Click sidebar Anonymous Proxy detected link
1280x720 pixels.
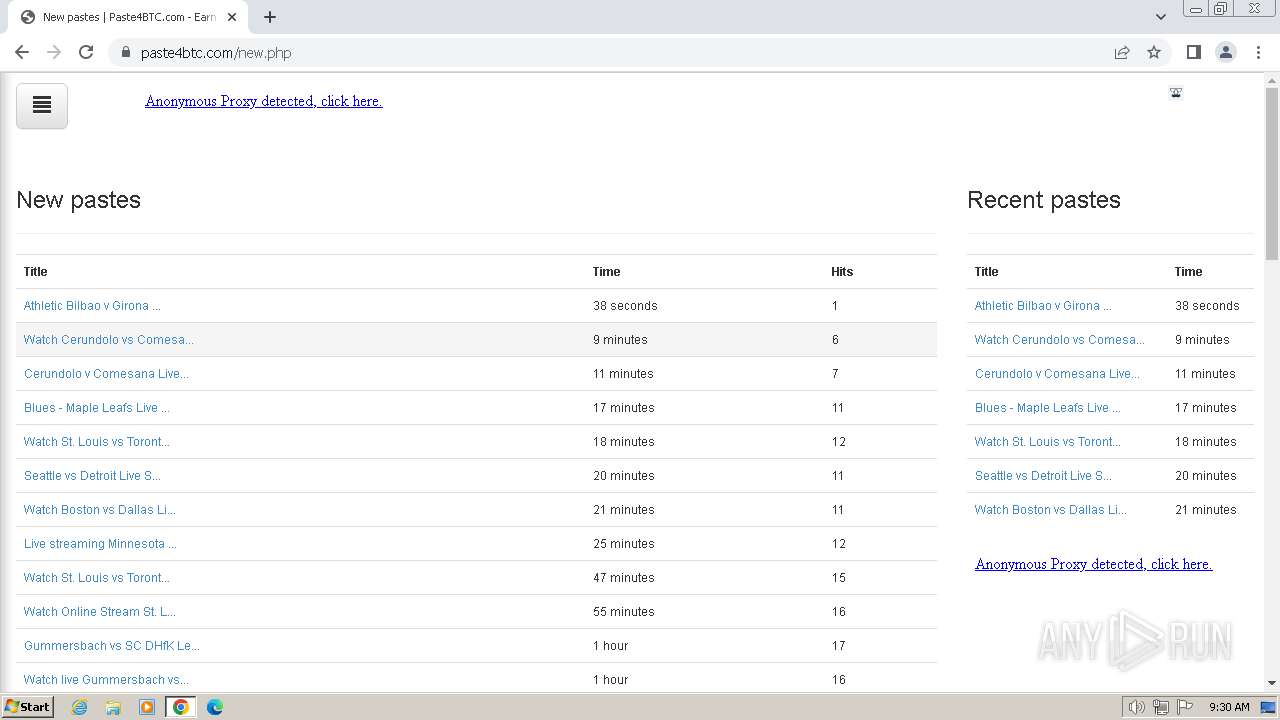click(x=1093, y=564)
